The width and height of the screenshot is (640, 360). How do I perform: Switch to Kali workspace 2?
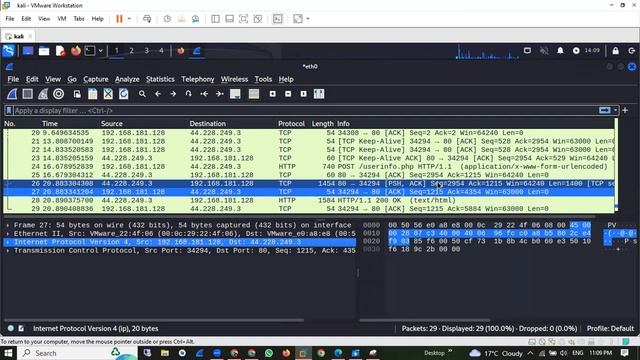131,51
